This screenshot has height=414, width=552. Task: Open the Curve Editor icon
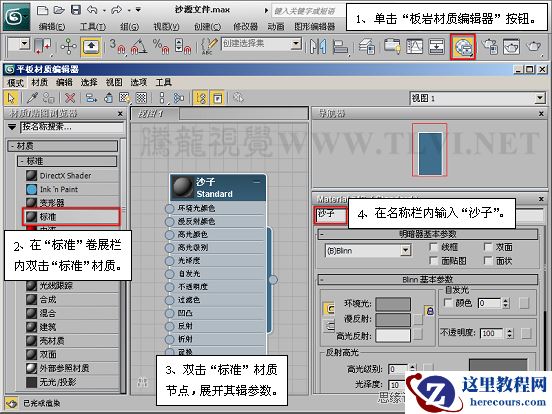pos(414,47)
